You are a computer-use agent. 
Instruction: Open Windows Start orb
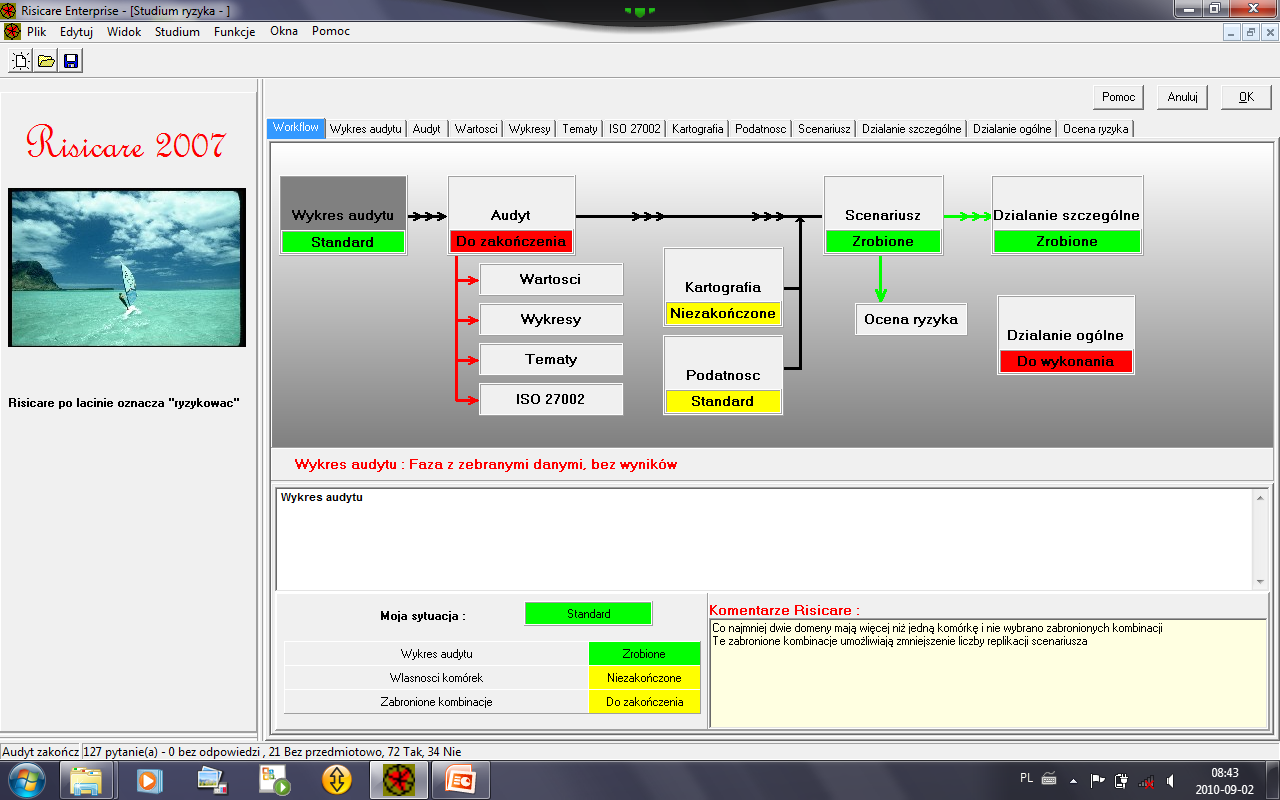[25, 779]
